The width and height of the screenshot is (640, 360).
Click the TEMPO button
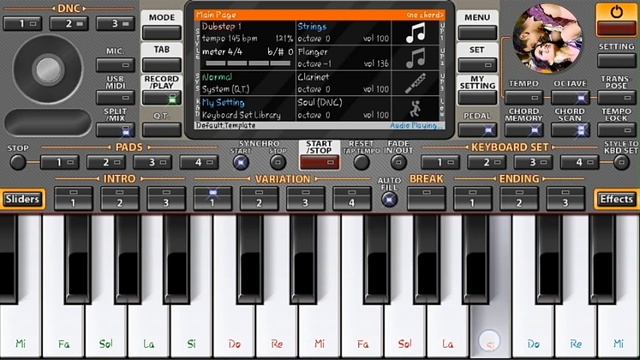tap(524, 98)
